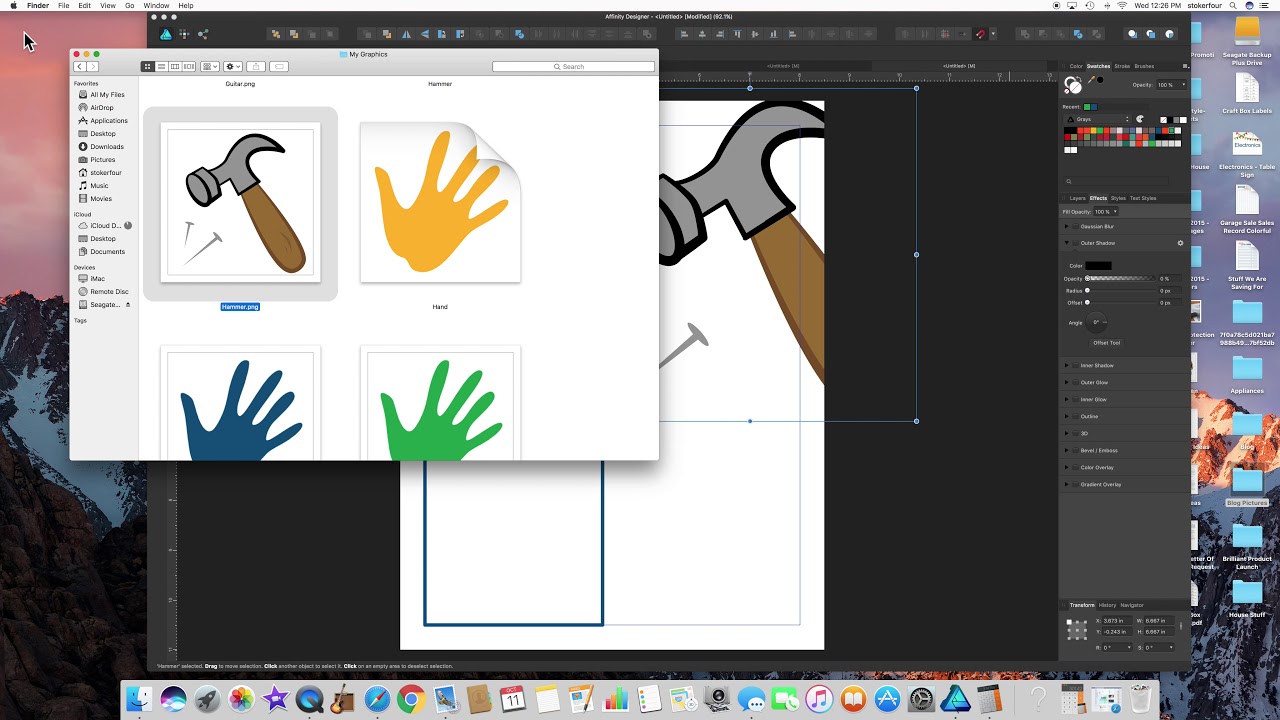The width and height of the screenshot is (1280, 720).
Task: Select the blue hand image thumbnail
Action: pyautogui.click(x=240, y=403)
